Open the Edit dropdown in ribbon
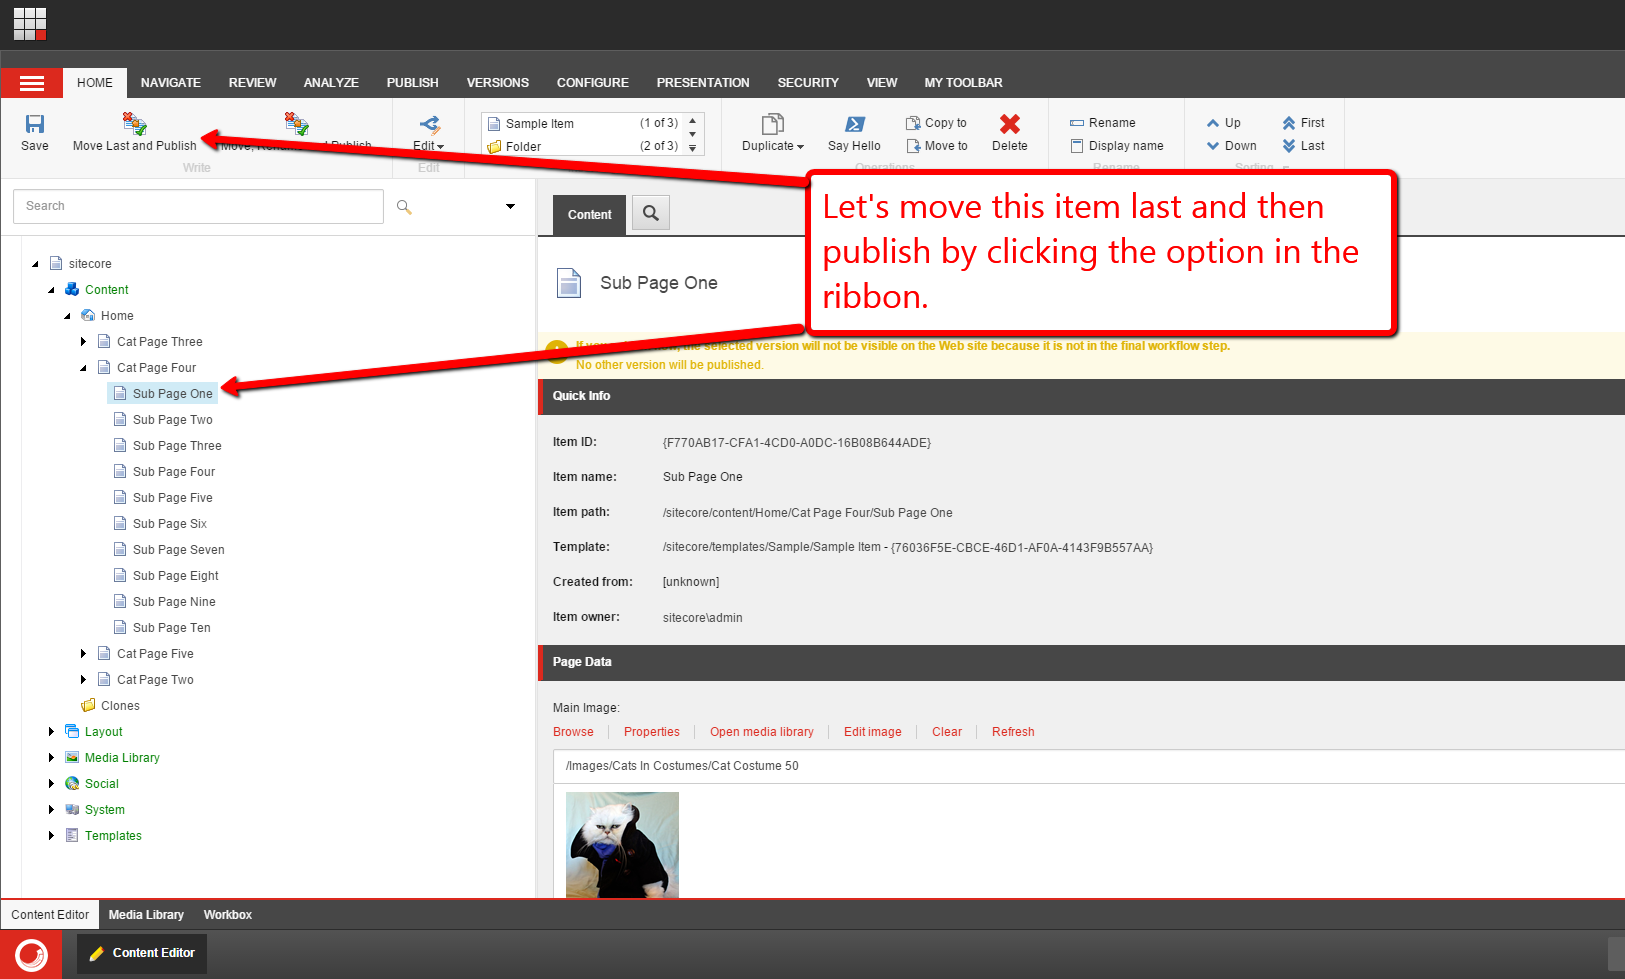This screenshot has width=1625, height=979. coord(429,146)
